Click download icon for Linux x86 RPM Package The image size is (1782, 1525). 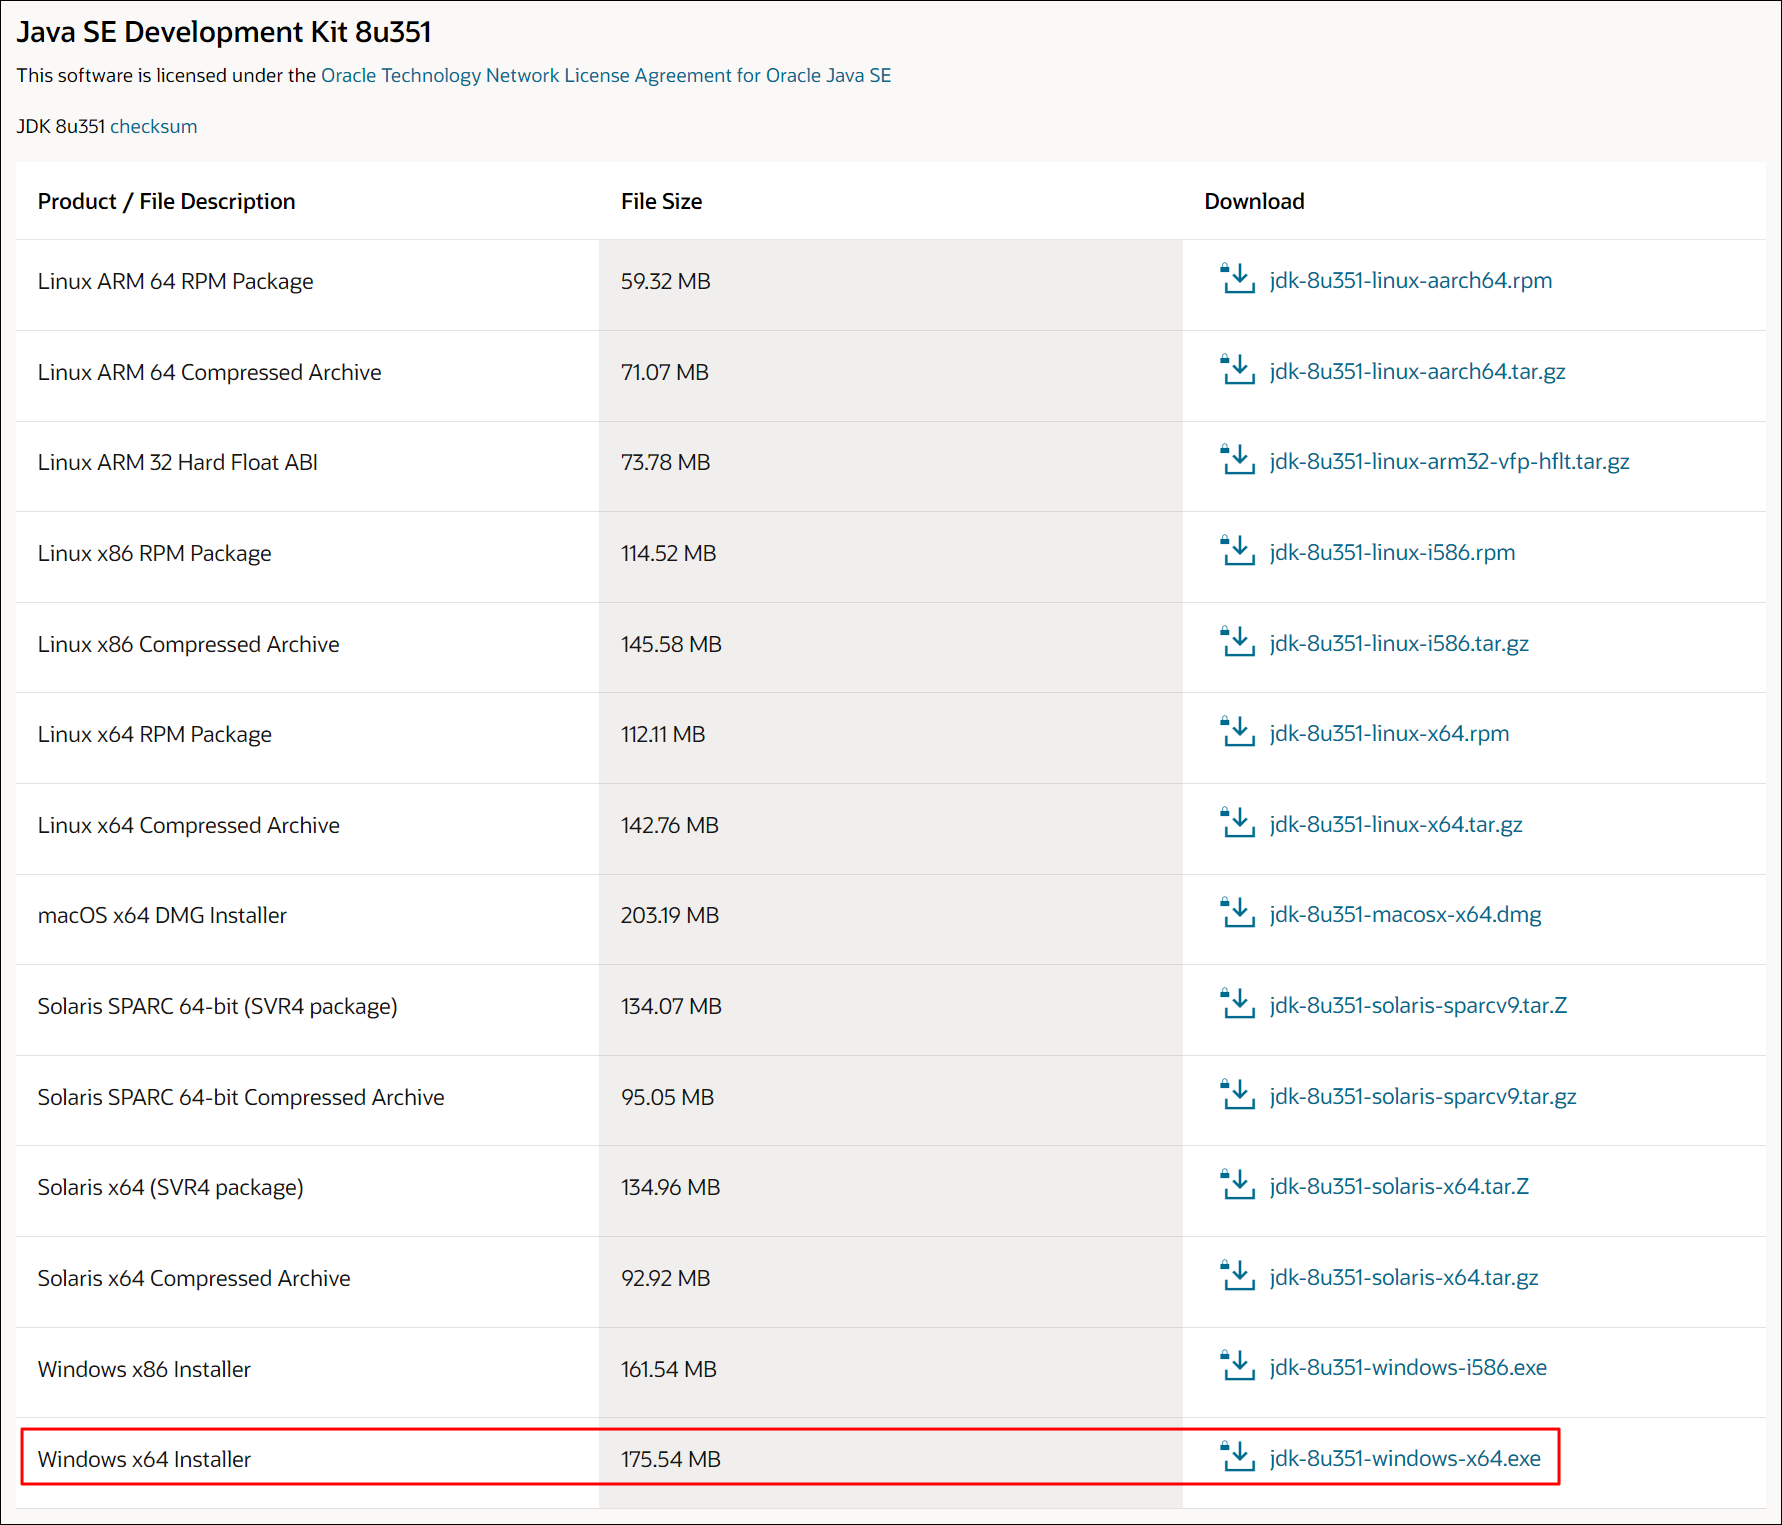pyautogui.click(x=1237, y=551)
